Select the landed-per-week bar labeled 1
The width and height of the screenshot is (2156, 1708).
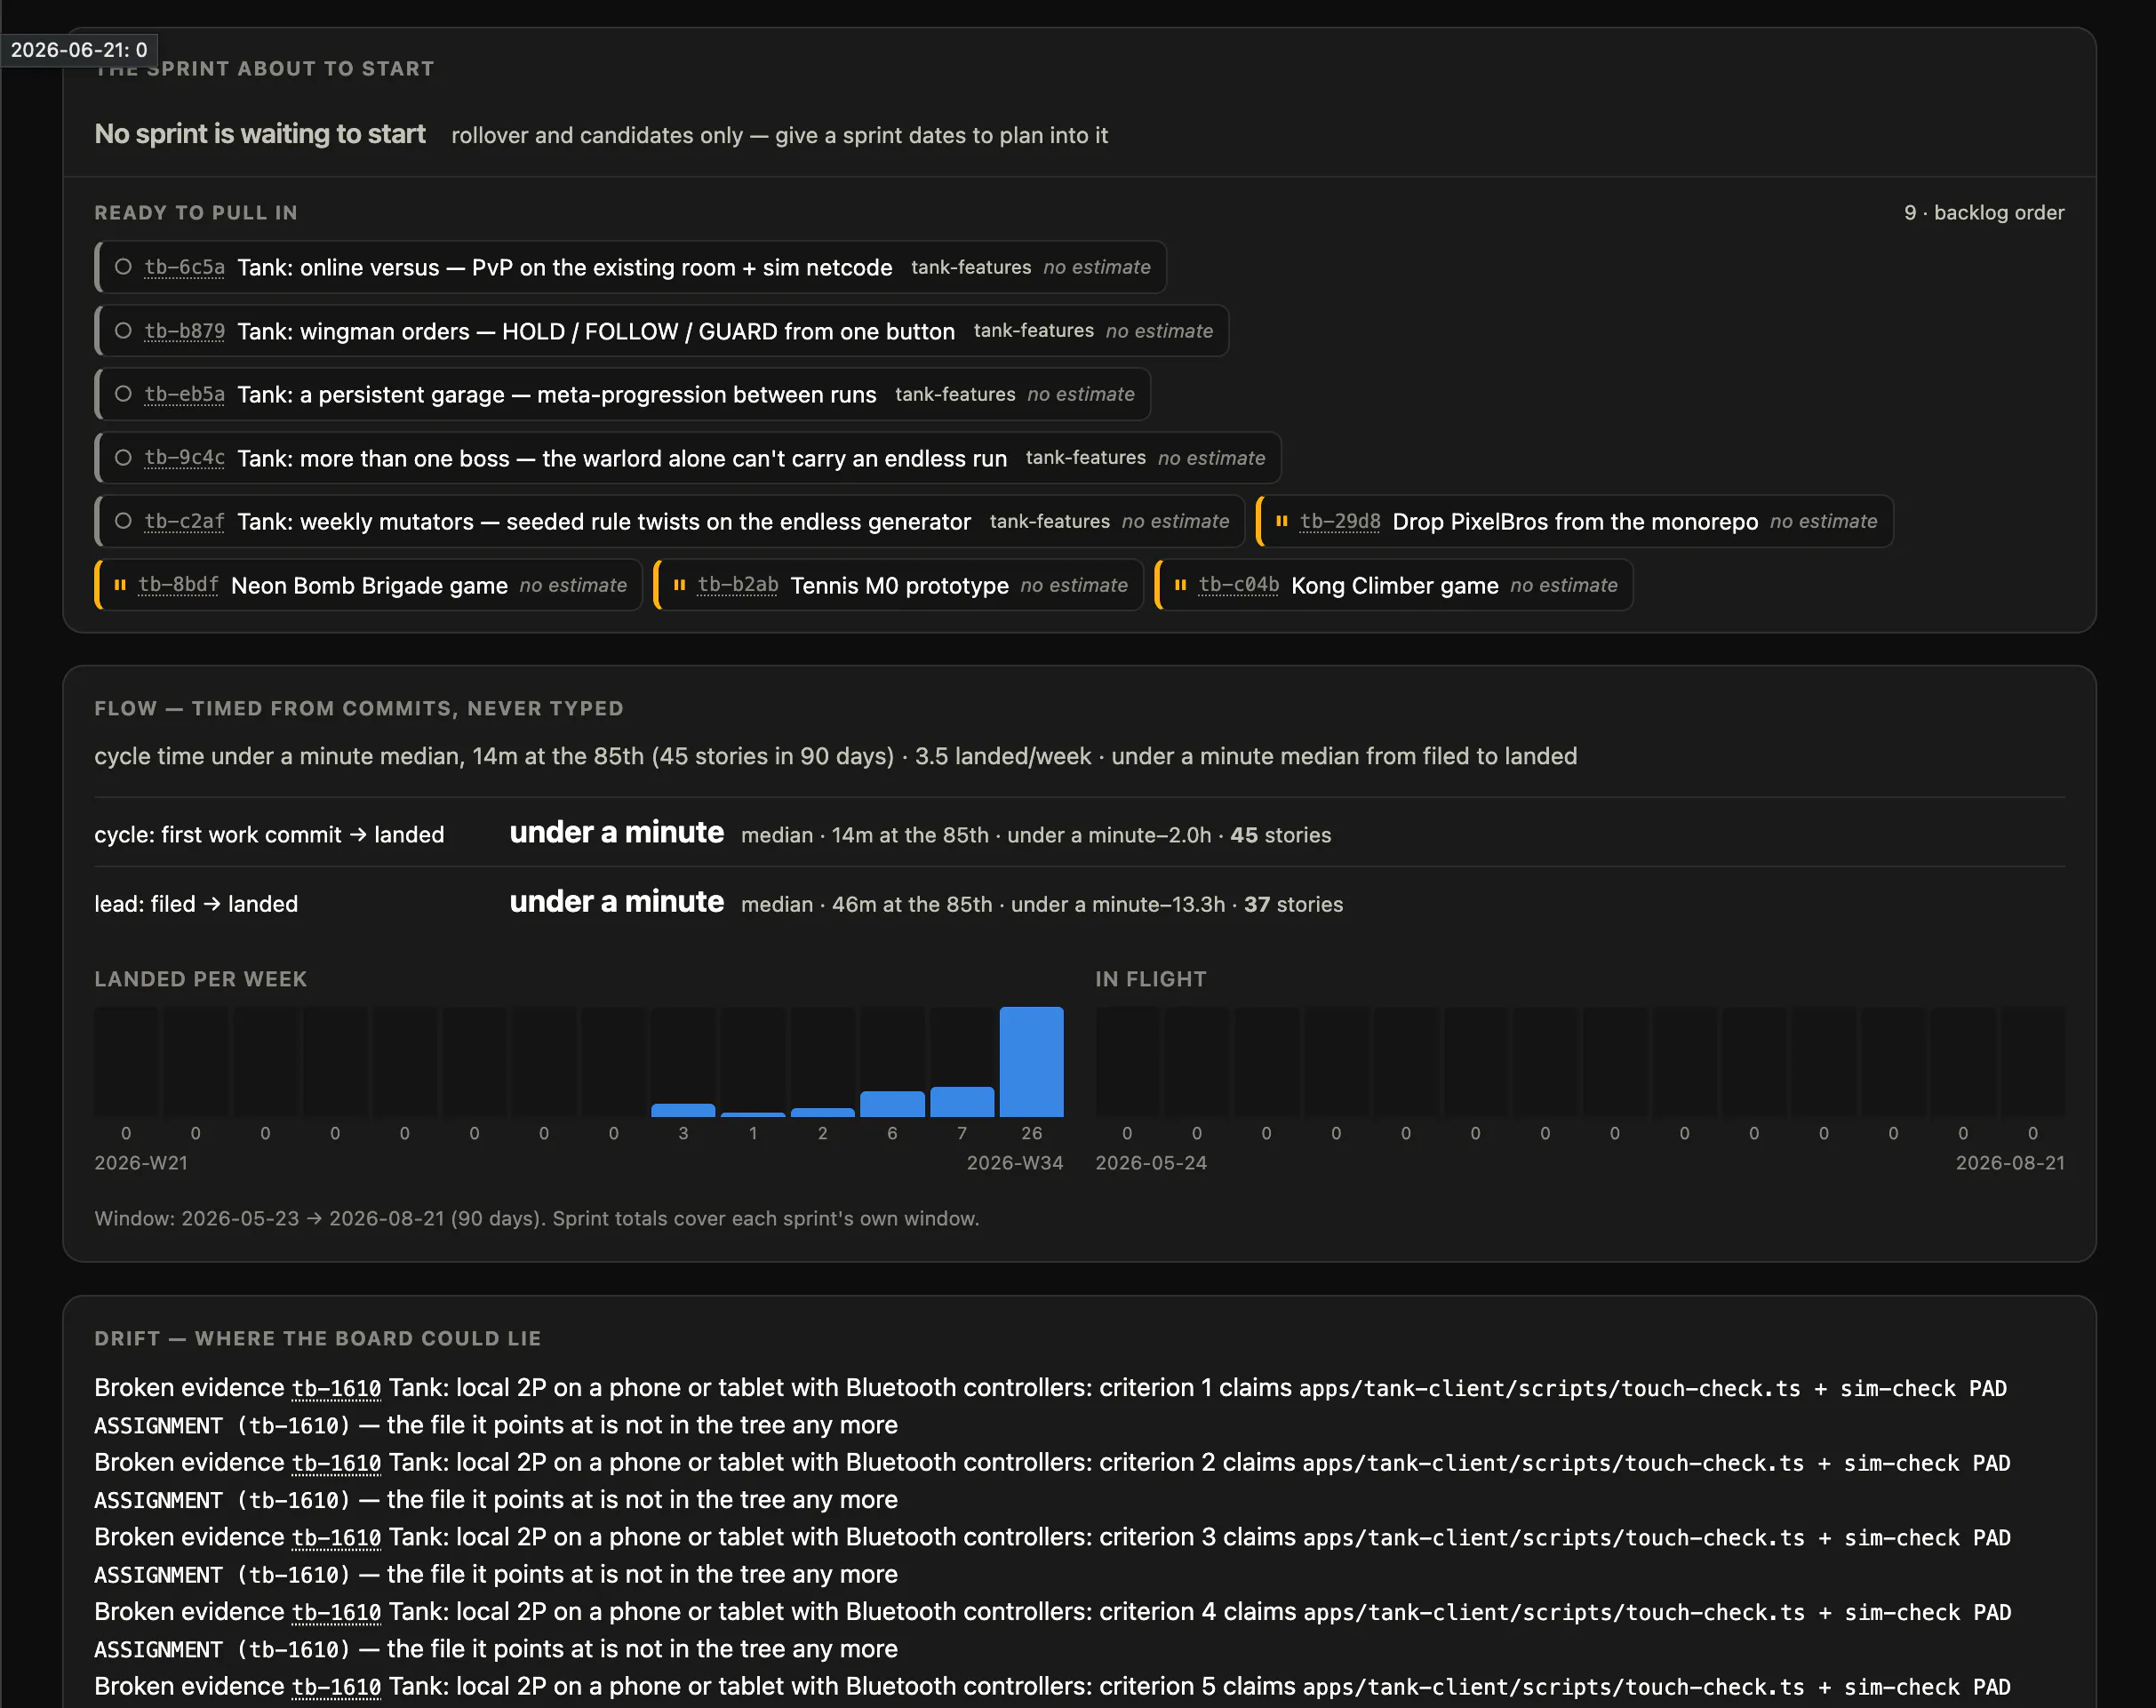(x=753, y=1114)
